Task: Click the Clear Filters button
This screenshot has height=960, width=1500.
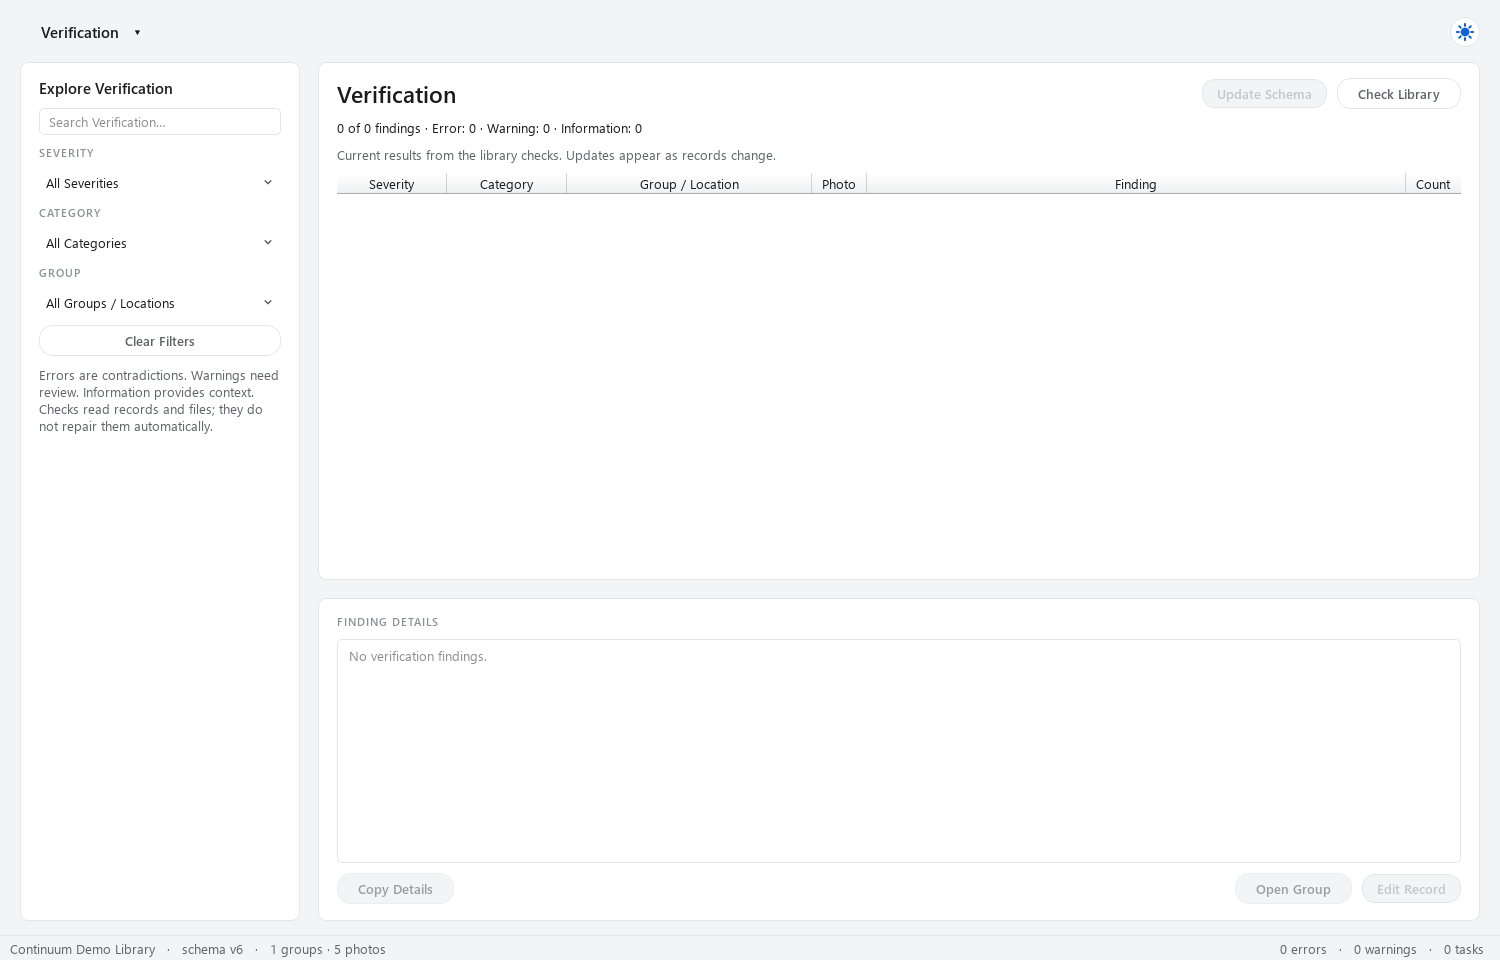Action: [160, 341]
